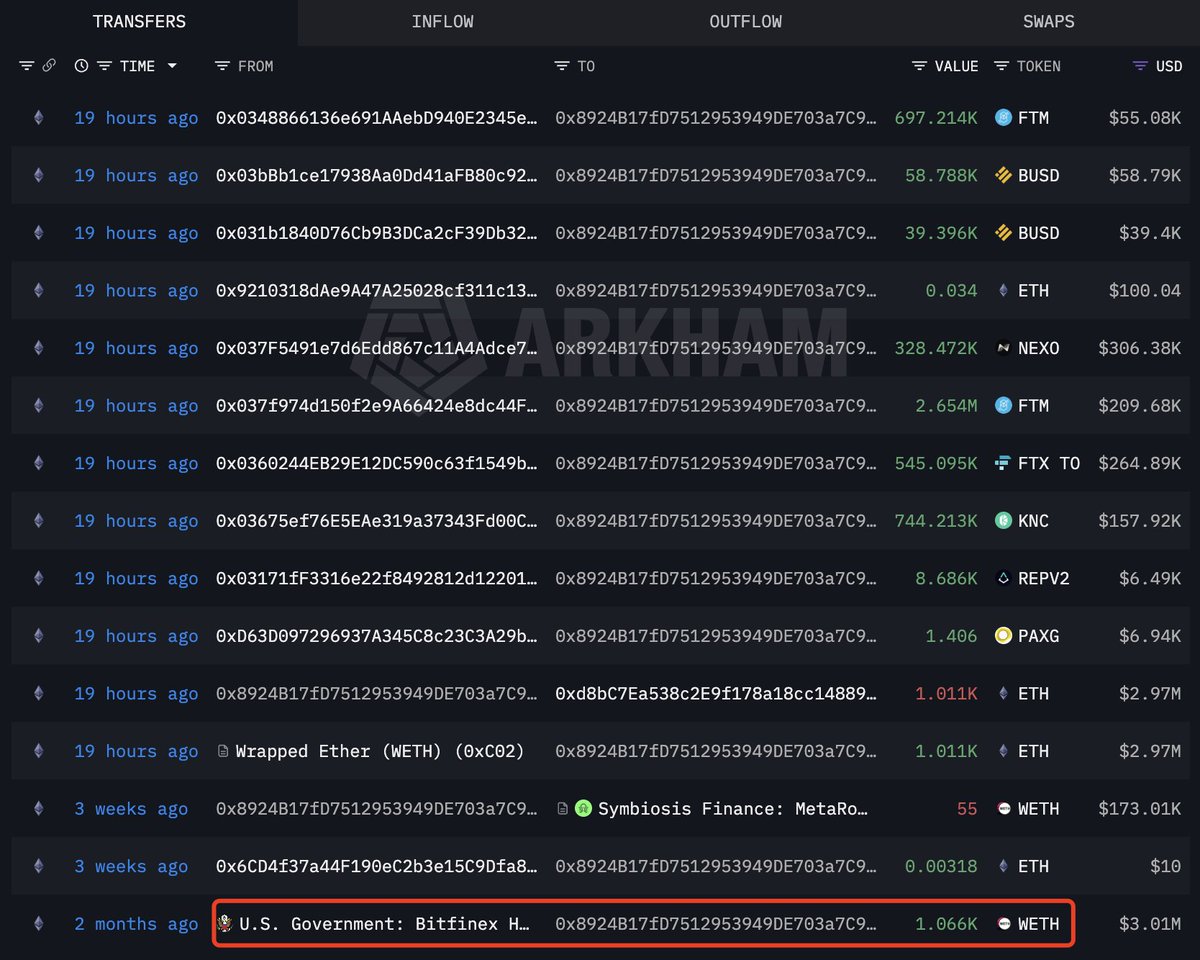Image resolution: width=1200 pixels, height=960 pixels.
Task: Switch to the INFLOW tab
Action: pos(442,22)
